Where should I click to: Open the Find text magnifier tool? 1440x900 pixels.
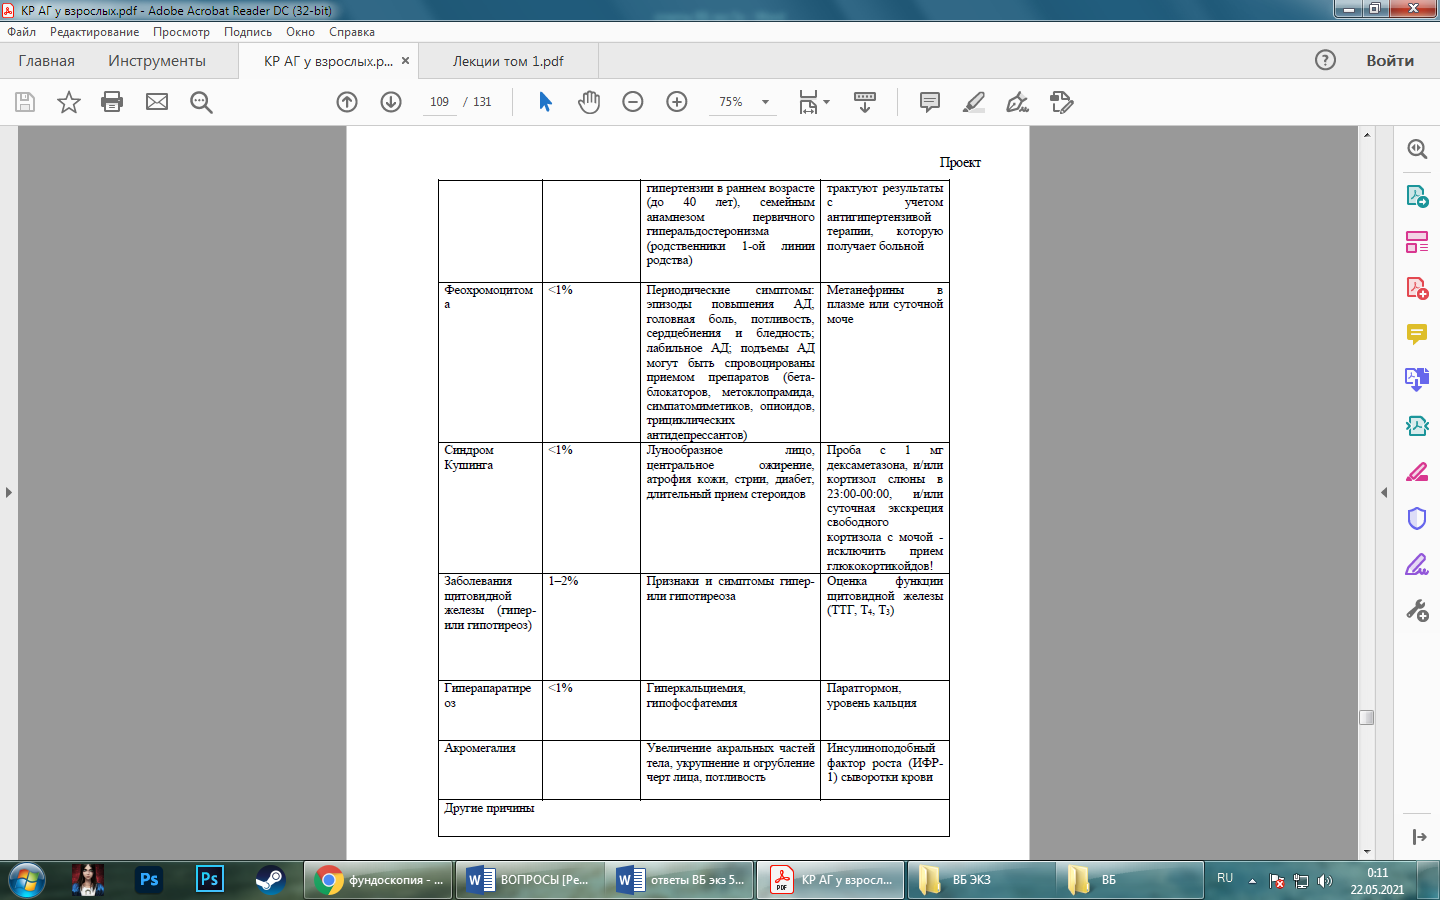tap(201, 102)
